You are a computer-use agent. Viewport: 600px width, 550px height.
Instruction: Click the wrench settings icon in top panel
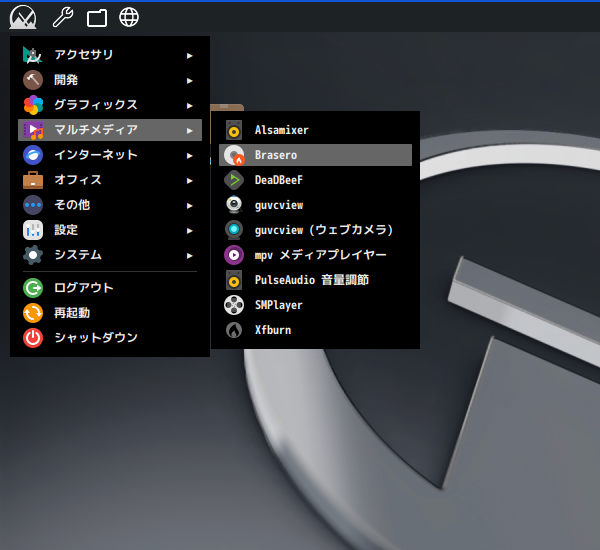click(62, 17)
